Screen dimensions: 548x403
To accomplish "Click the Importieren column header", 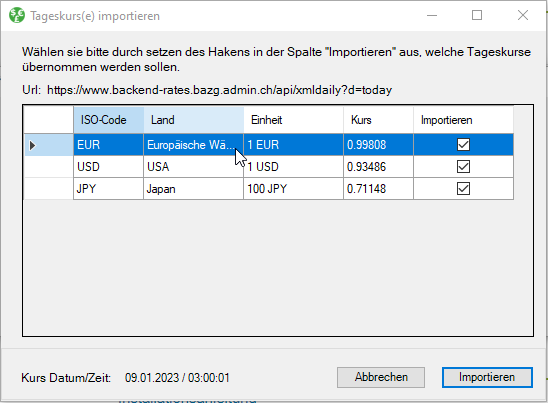I will pyautogui.click(x=463, y=120).
